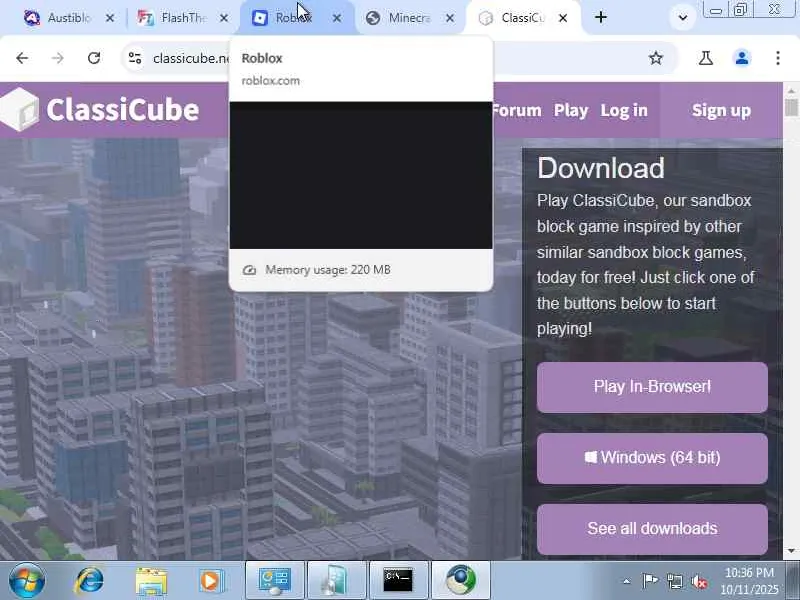800x600 pixels.
Task: Click See all downloads button
Action: click(x=652, y=529)
